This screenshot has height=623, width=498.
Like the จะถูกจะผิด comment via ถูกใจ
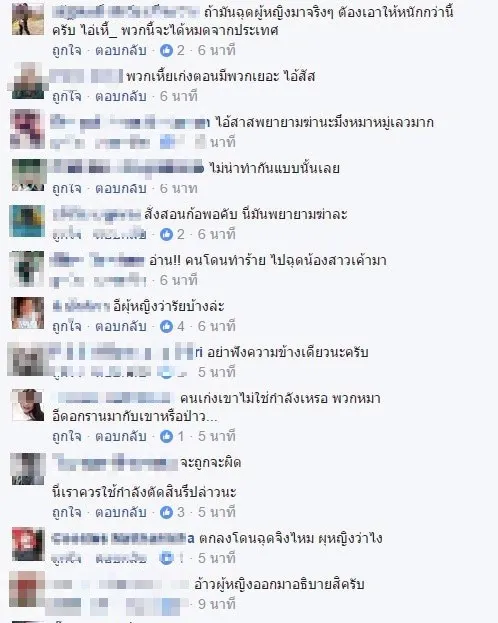[67, 513]
